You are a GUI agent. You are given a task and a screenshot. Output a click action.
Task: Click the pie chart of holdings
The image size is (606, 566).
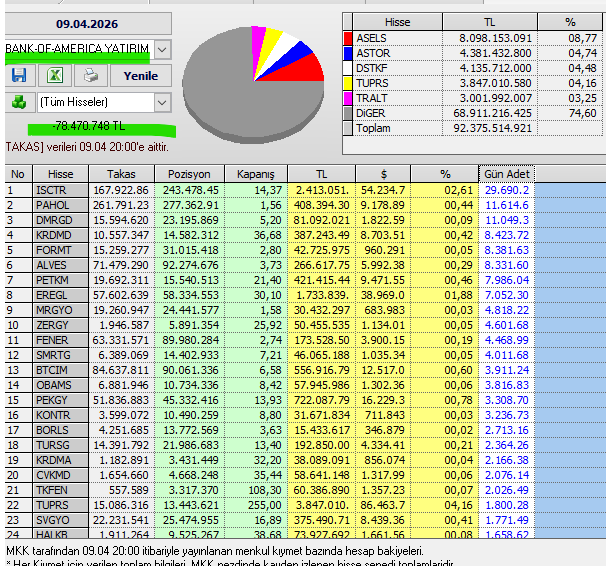click(253, 85)
